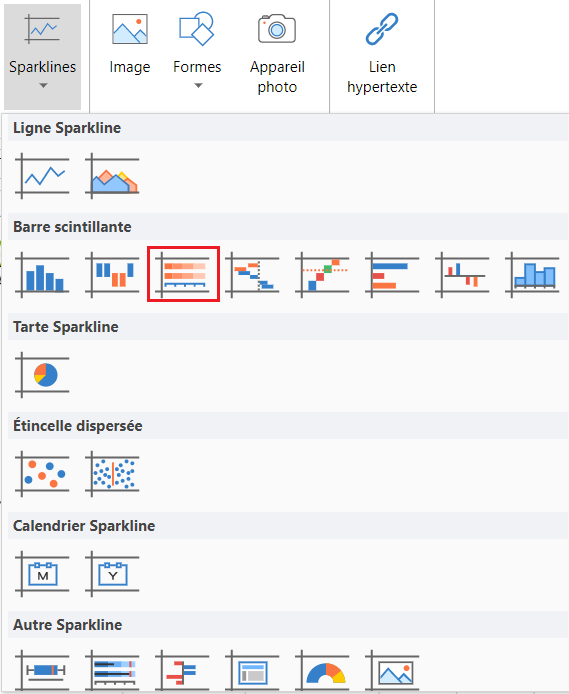Insert a column sparkline under Barre scintillante
This screenshot has width=569, height=694.
(x=42, y=274)
